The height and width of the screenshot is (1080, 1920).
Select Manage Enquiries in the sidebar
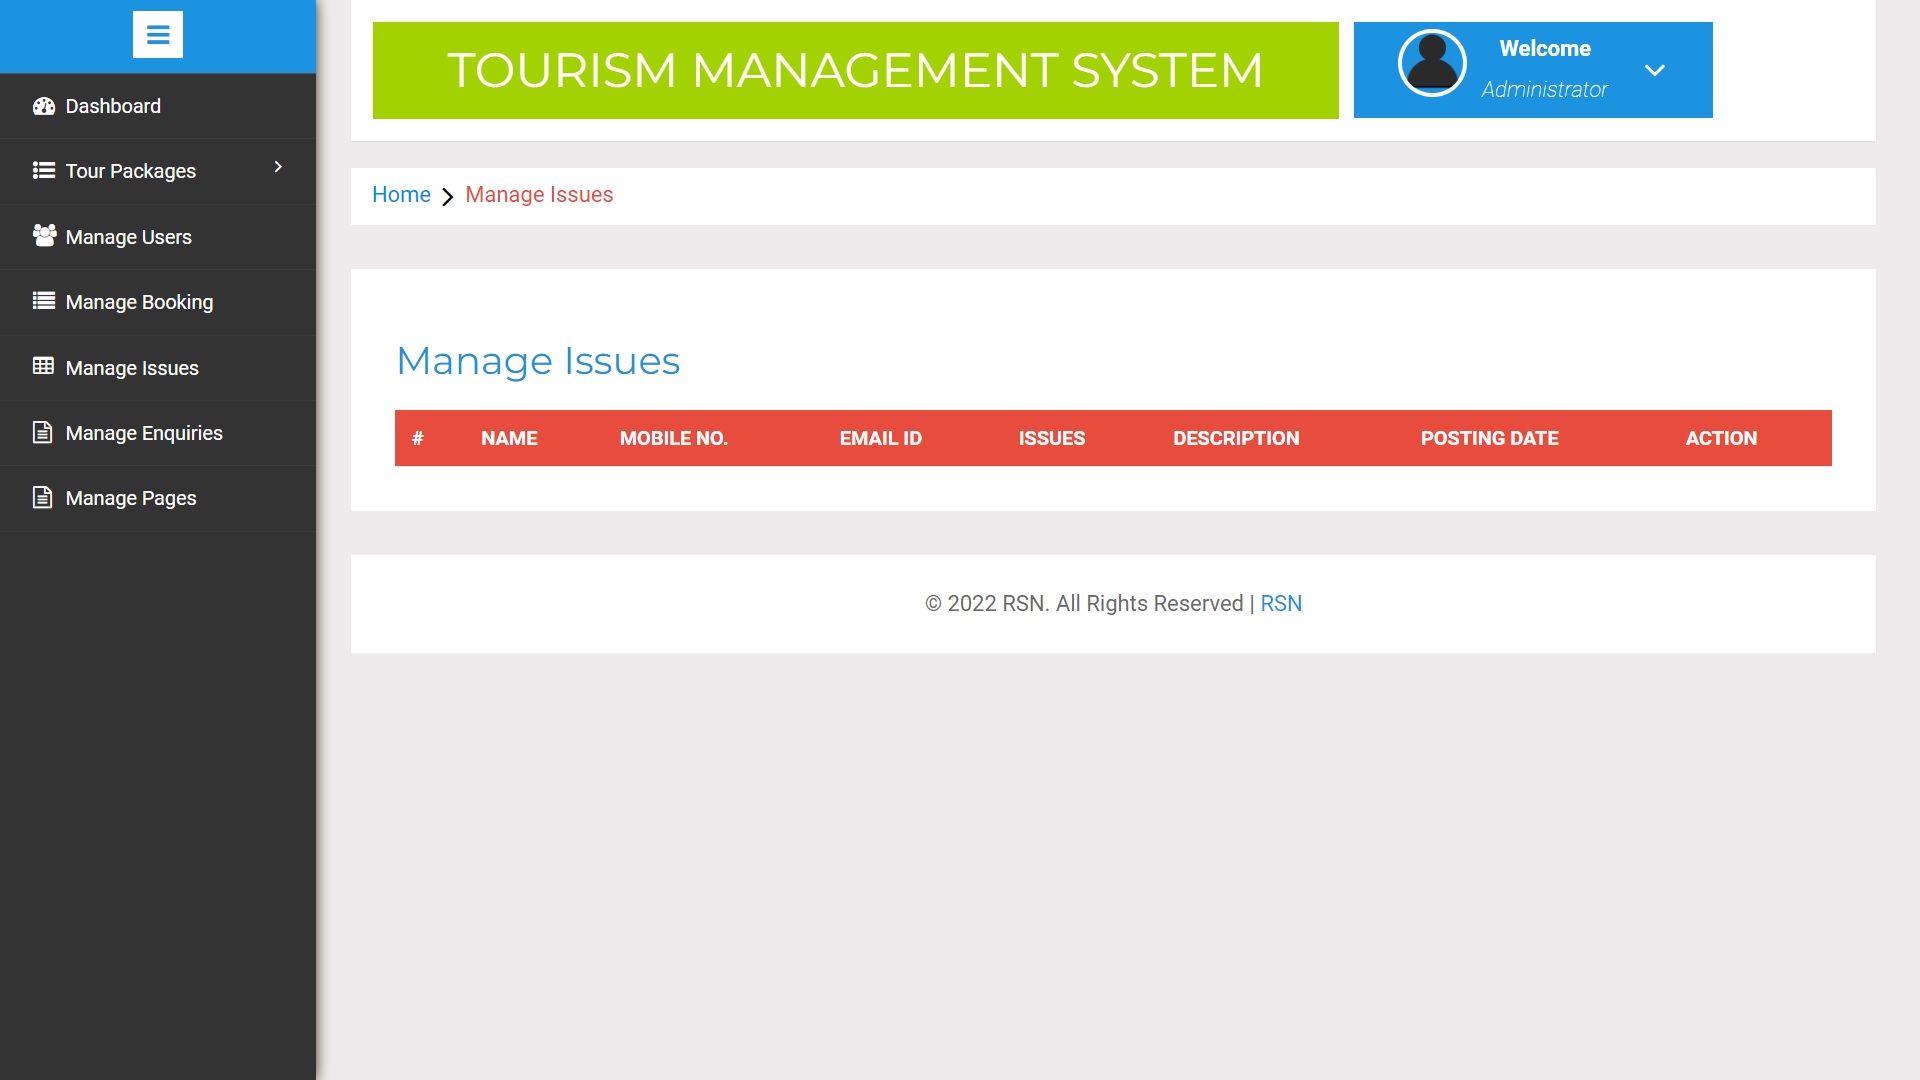pyautogui.click(x=143, y=432)
